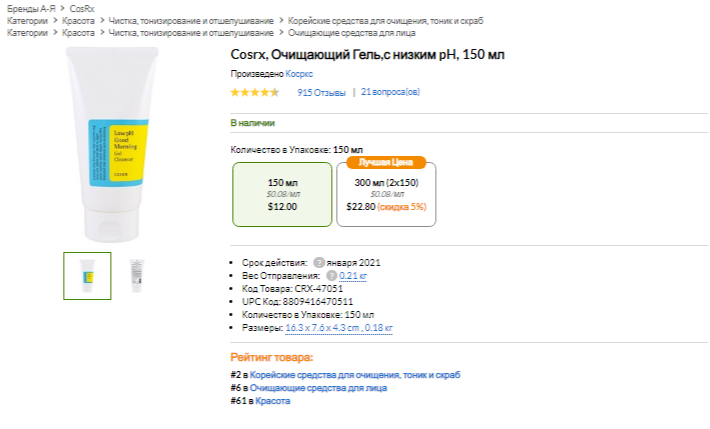The width and height of the screenshot is (710, 429).
Task: Click the 16.3 x 7.6 x 4.3 cm dimensions link
Action: click(339, 327)
